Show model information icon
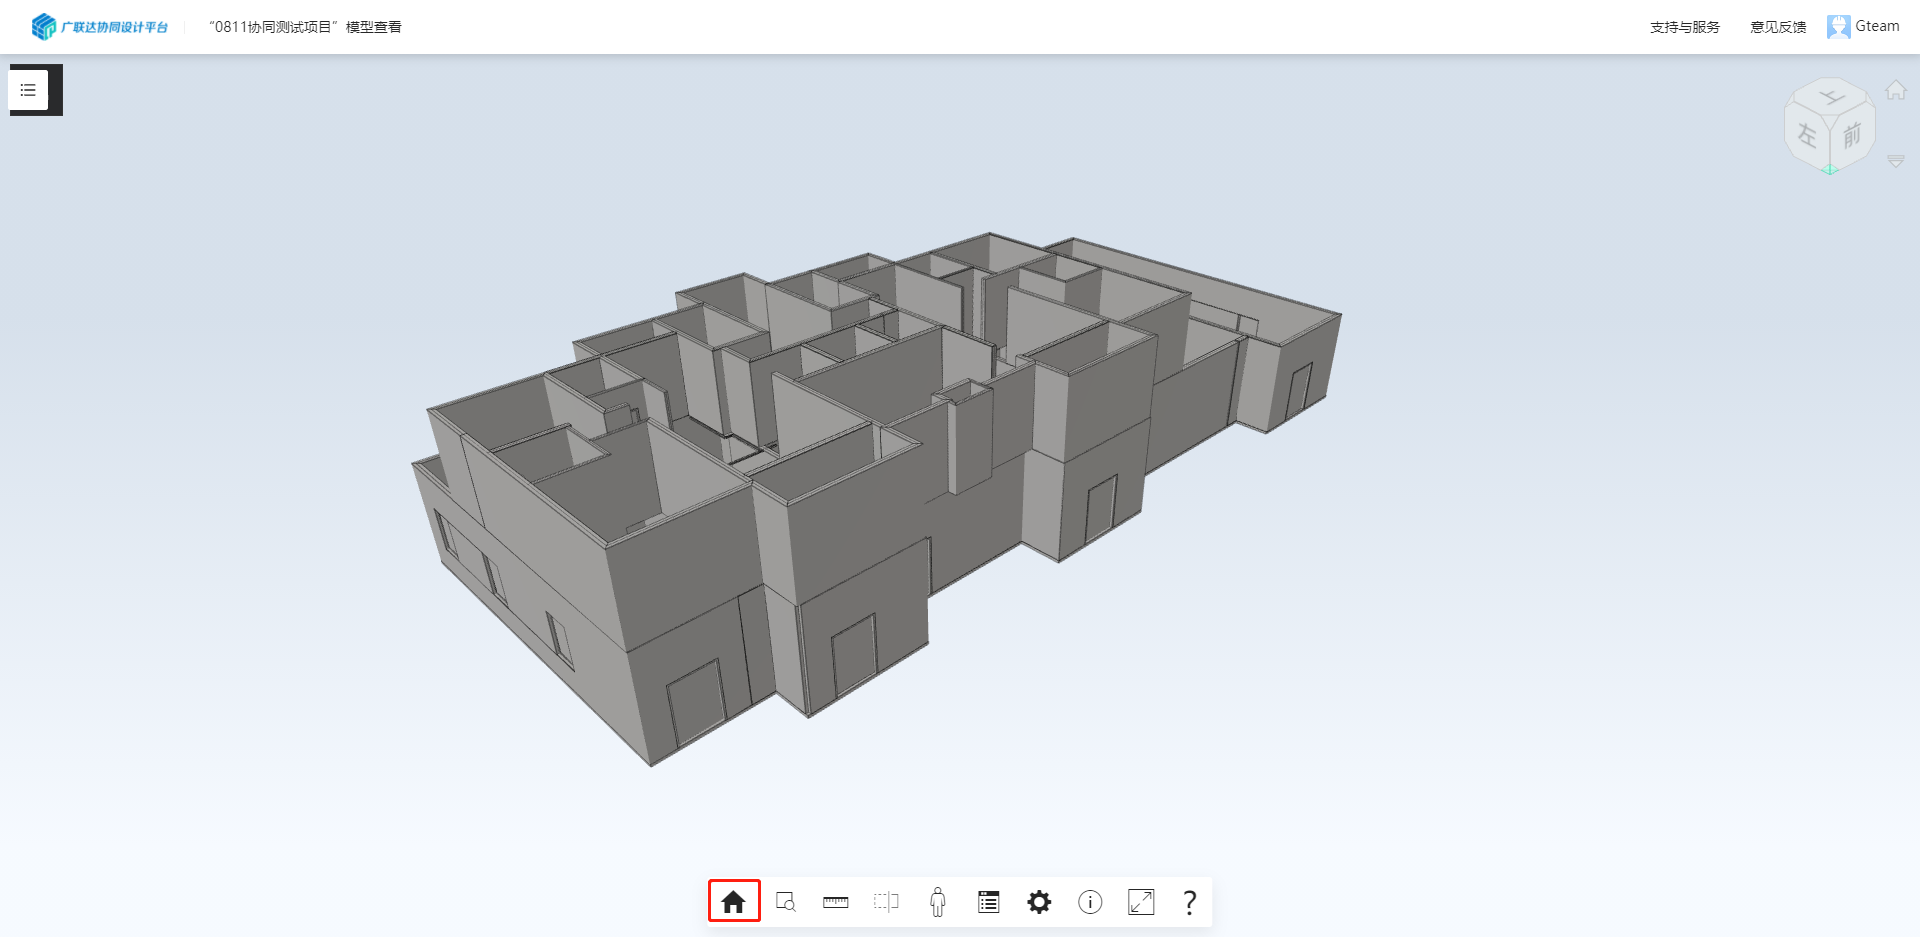Image resolution: width=1920 pixels, height=937 pixels. click(1090, 902)
